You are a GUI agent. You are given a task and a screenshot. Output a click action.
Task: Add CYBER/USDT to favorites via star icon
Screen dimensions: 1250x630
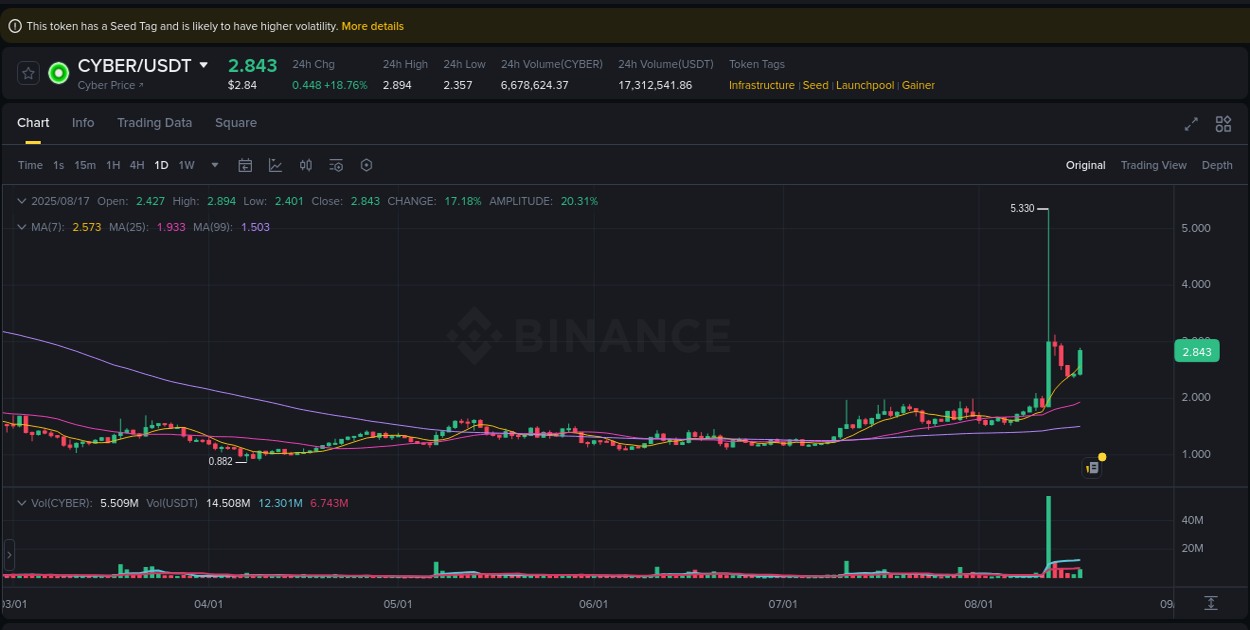click(x=27, y=72)
